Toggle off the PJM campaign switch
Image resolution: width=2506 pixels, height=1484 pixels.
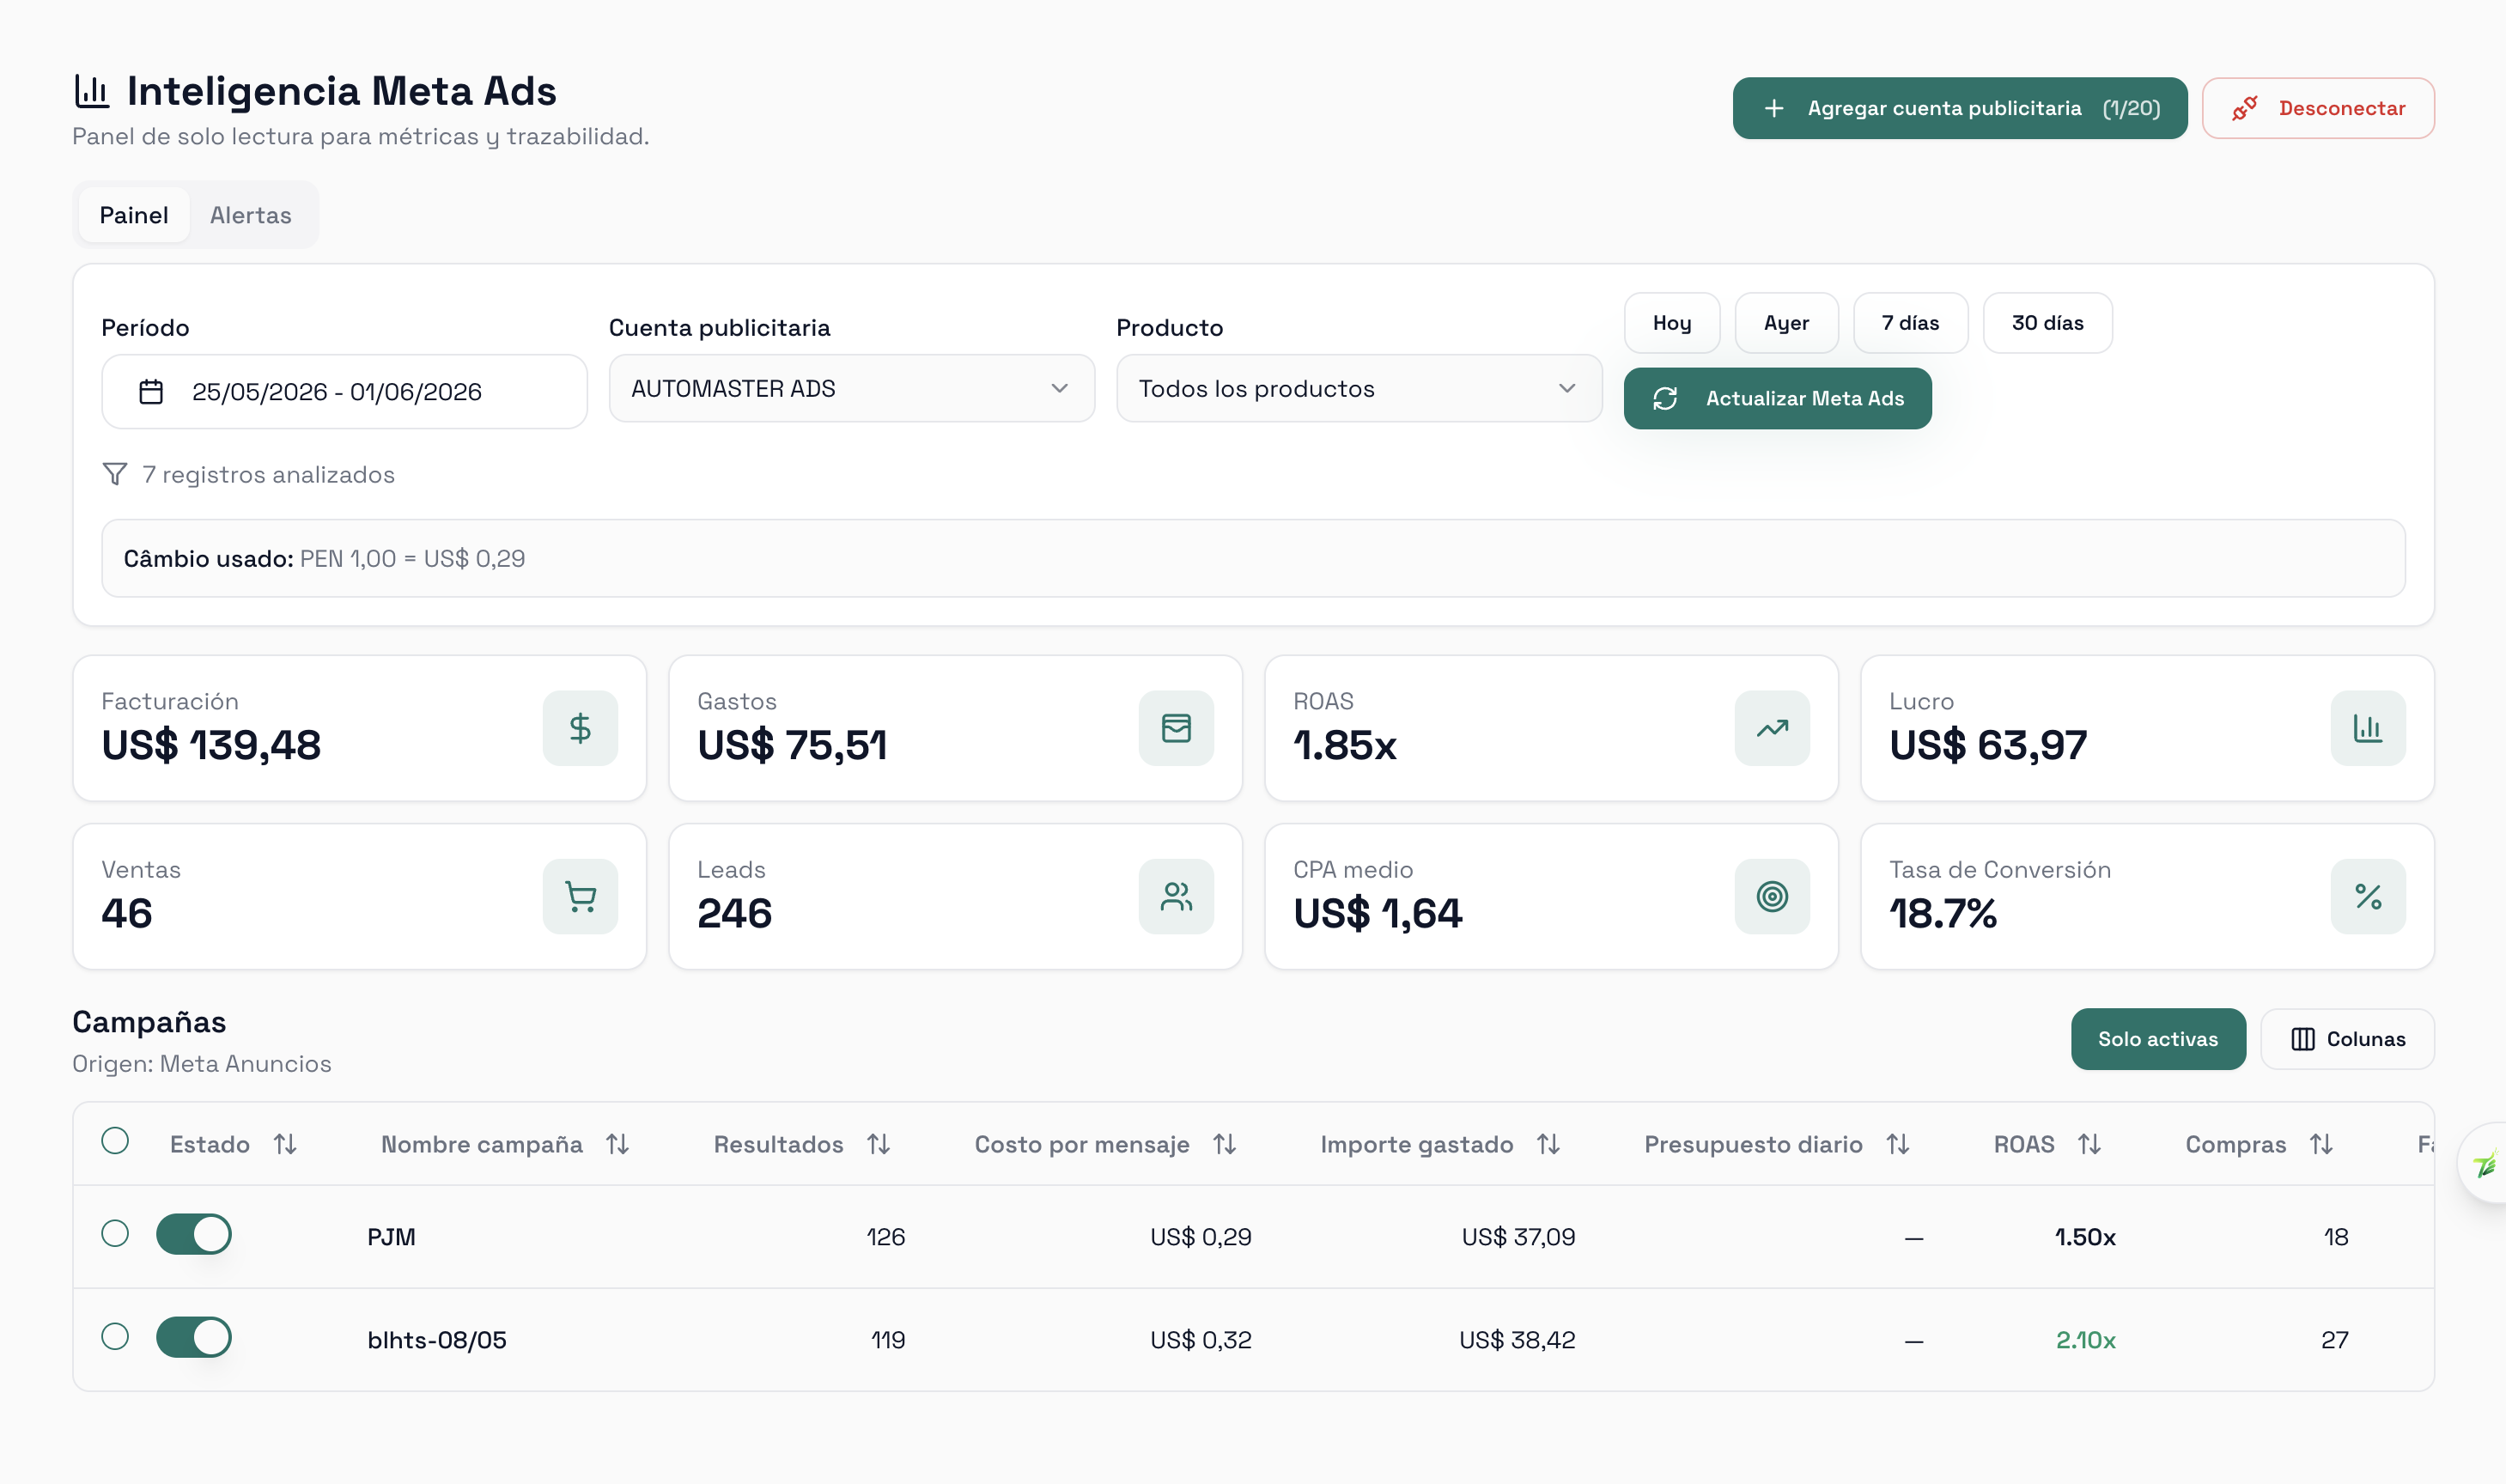click(x=194, y=1234)
